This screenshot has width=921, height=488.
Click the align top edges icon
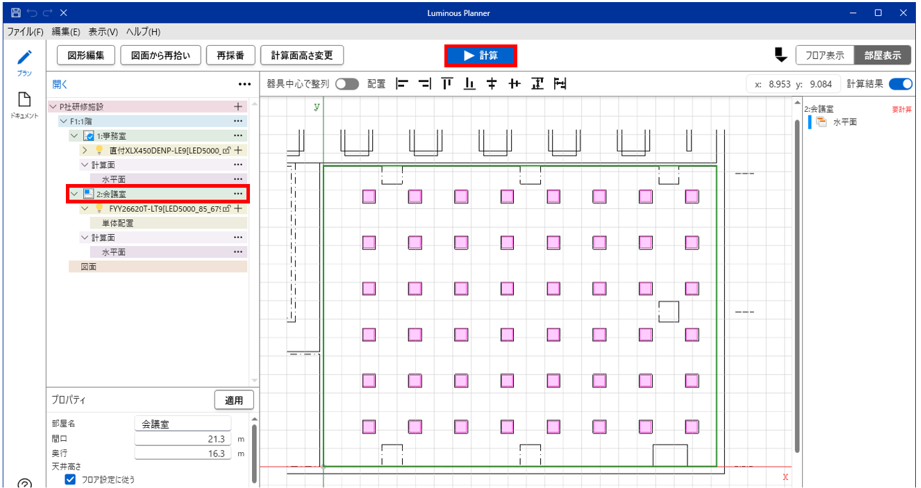click(447, 84)
